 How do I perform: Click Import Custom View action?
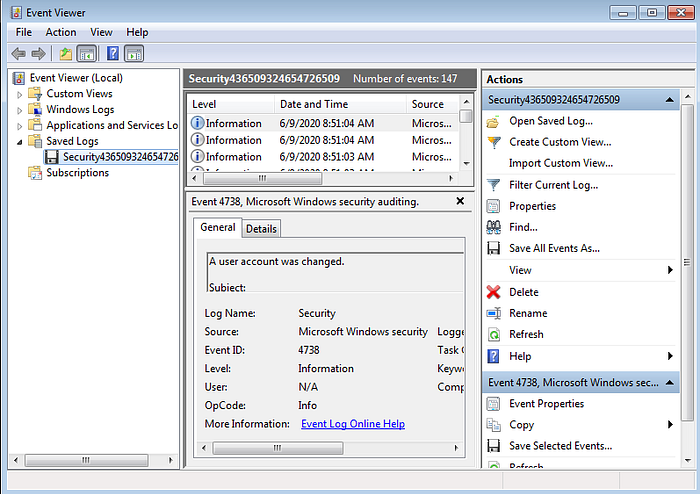(561, 163)
